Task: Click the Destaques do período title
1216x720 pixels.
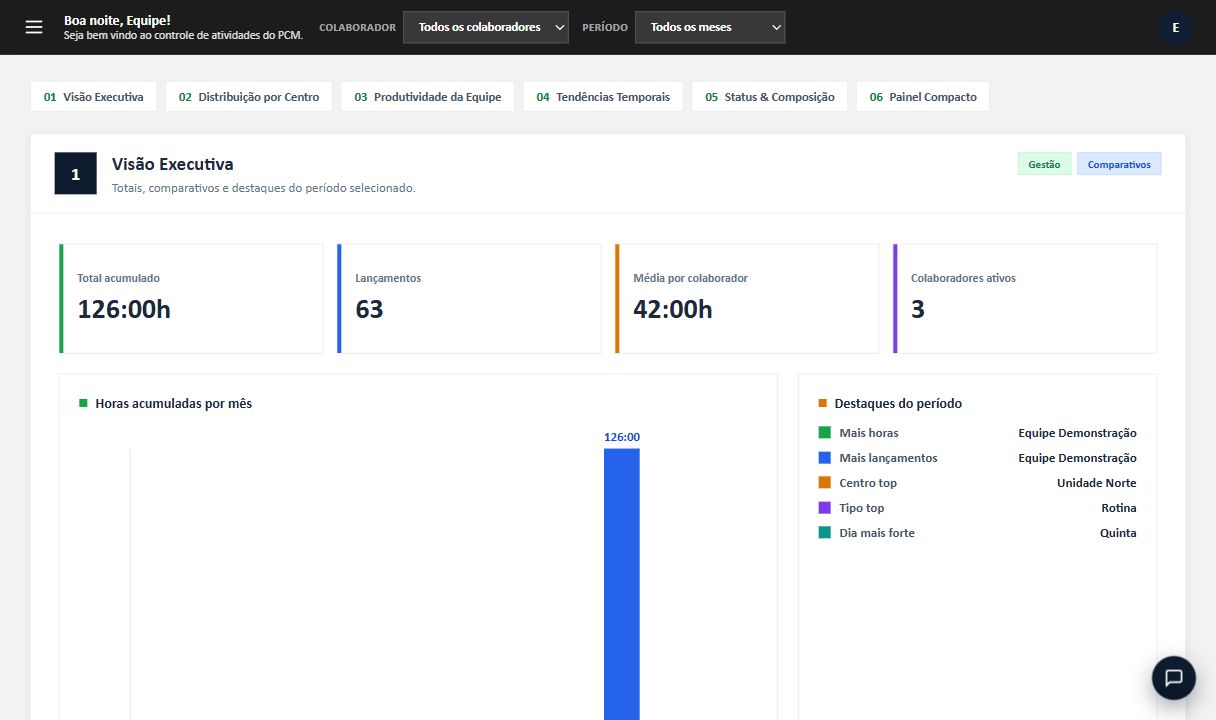Action: (898, 404)
